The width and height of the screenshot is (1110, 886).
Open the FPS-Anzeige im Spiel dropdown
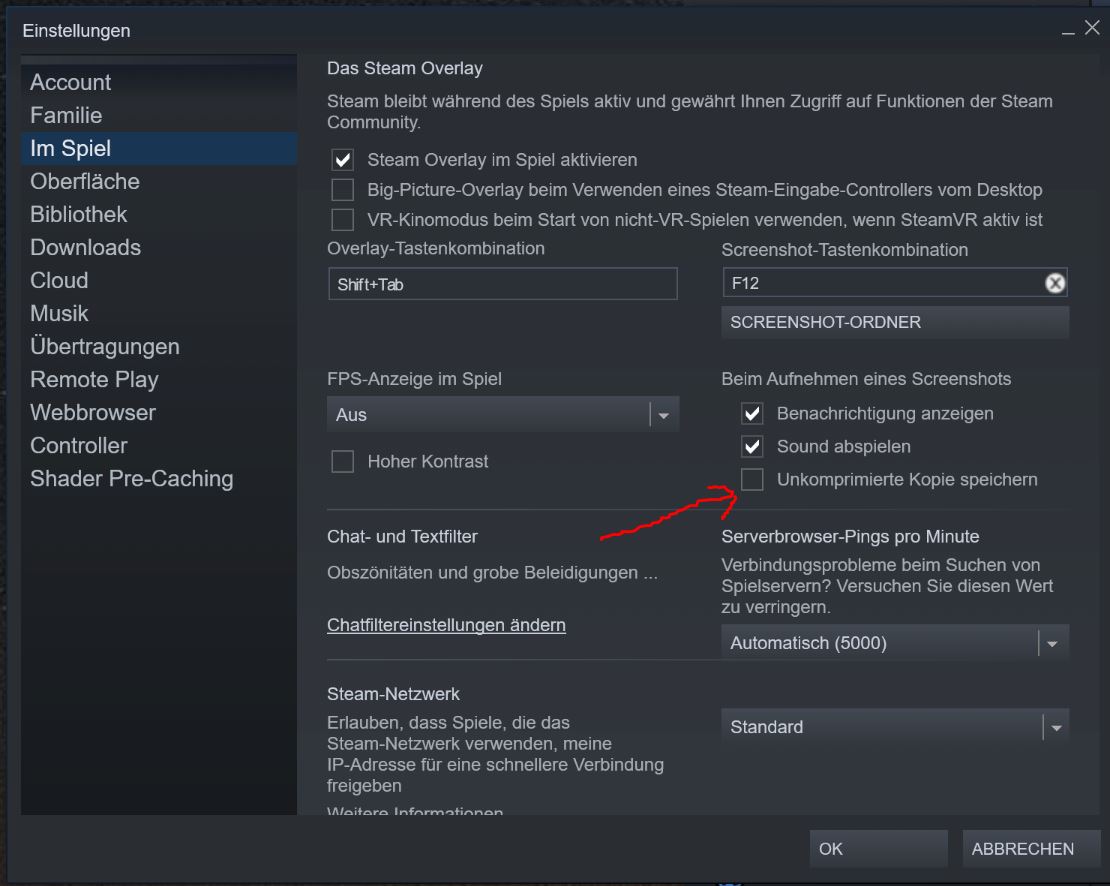503,415
